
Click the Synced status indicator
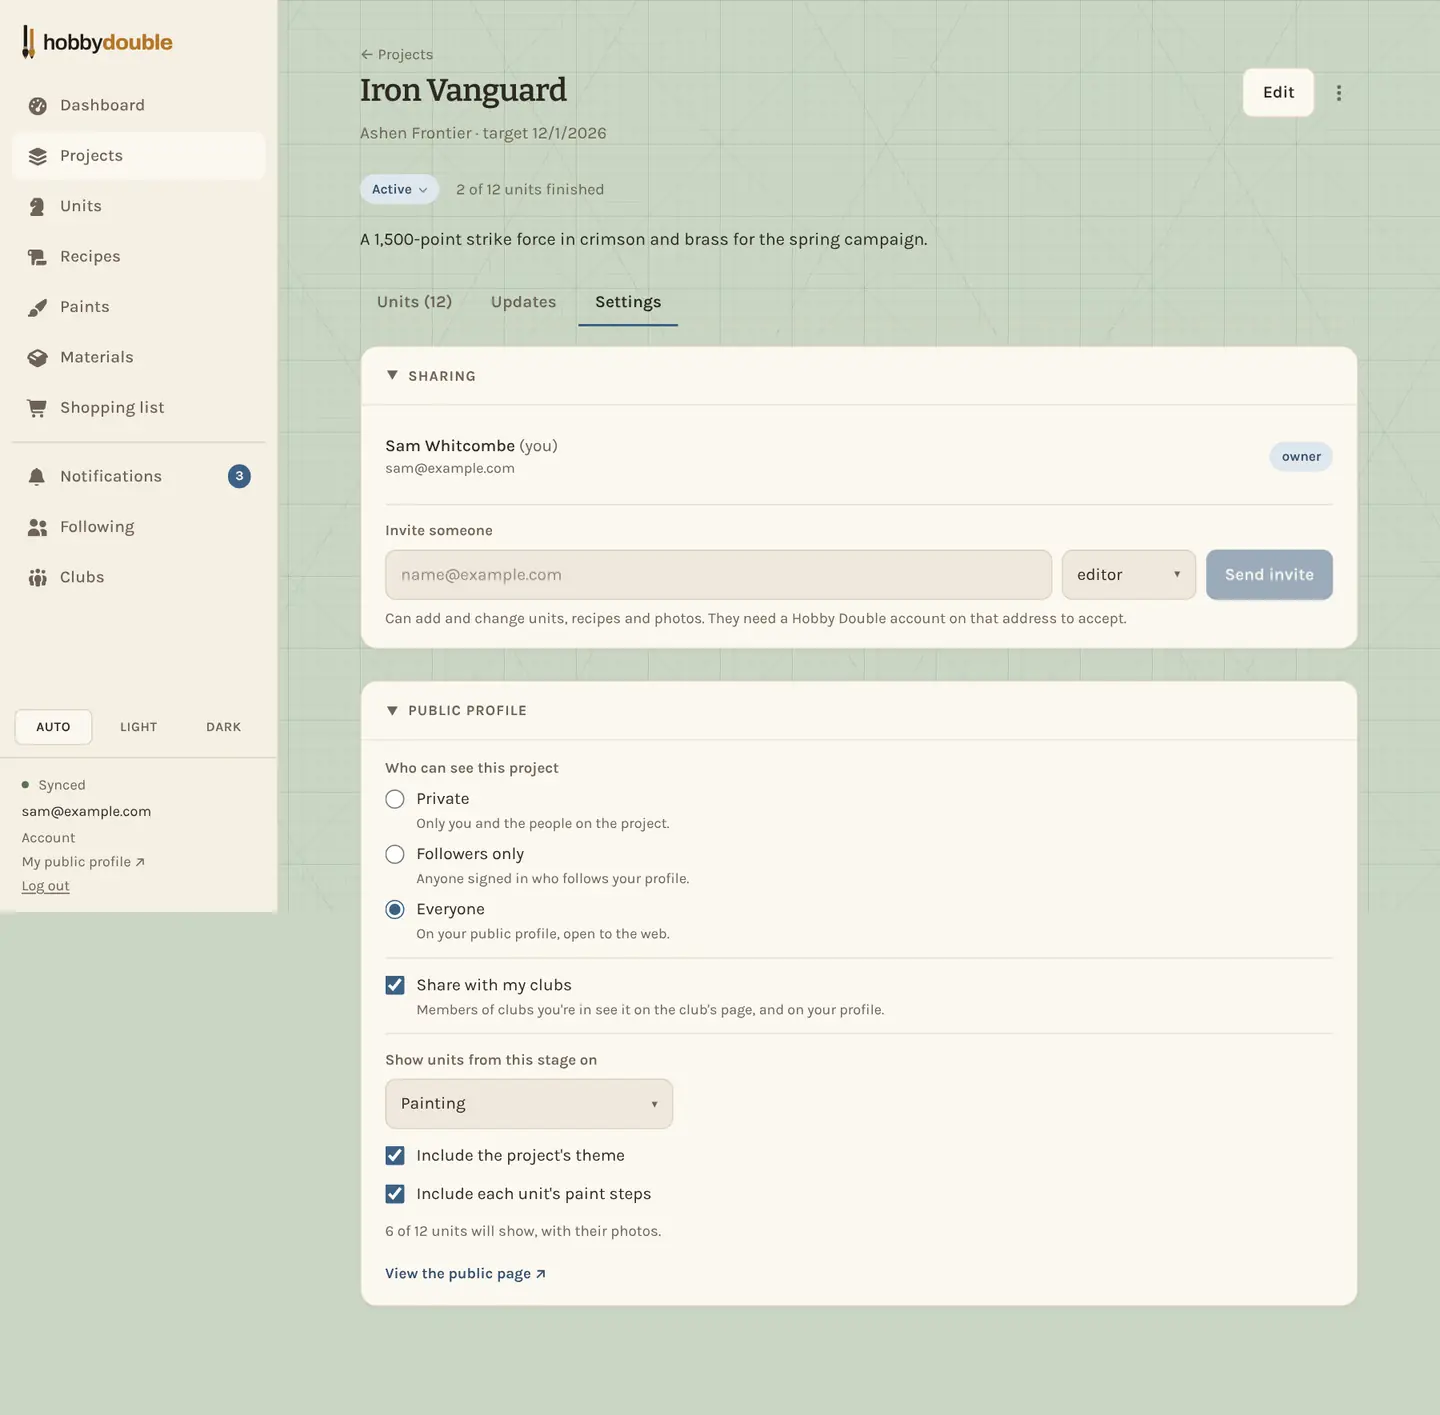[x=54, y=785]
